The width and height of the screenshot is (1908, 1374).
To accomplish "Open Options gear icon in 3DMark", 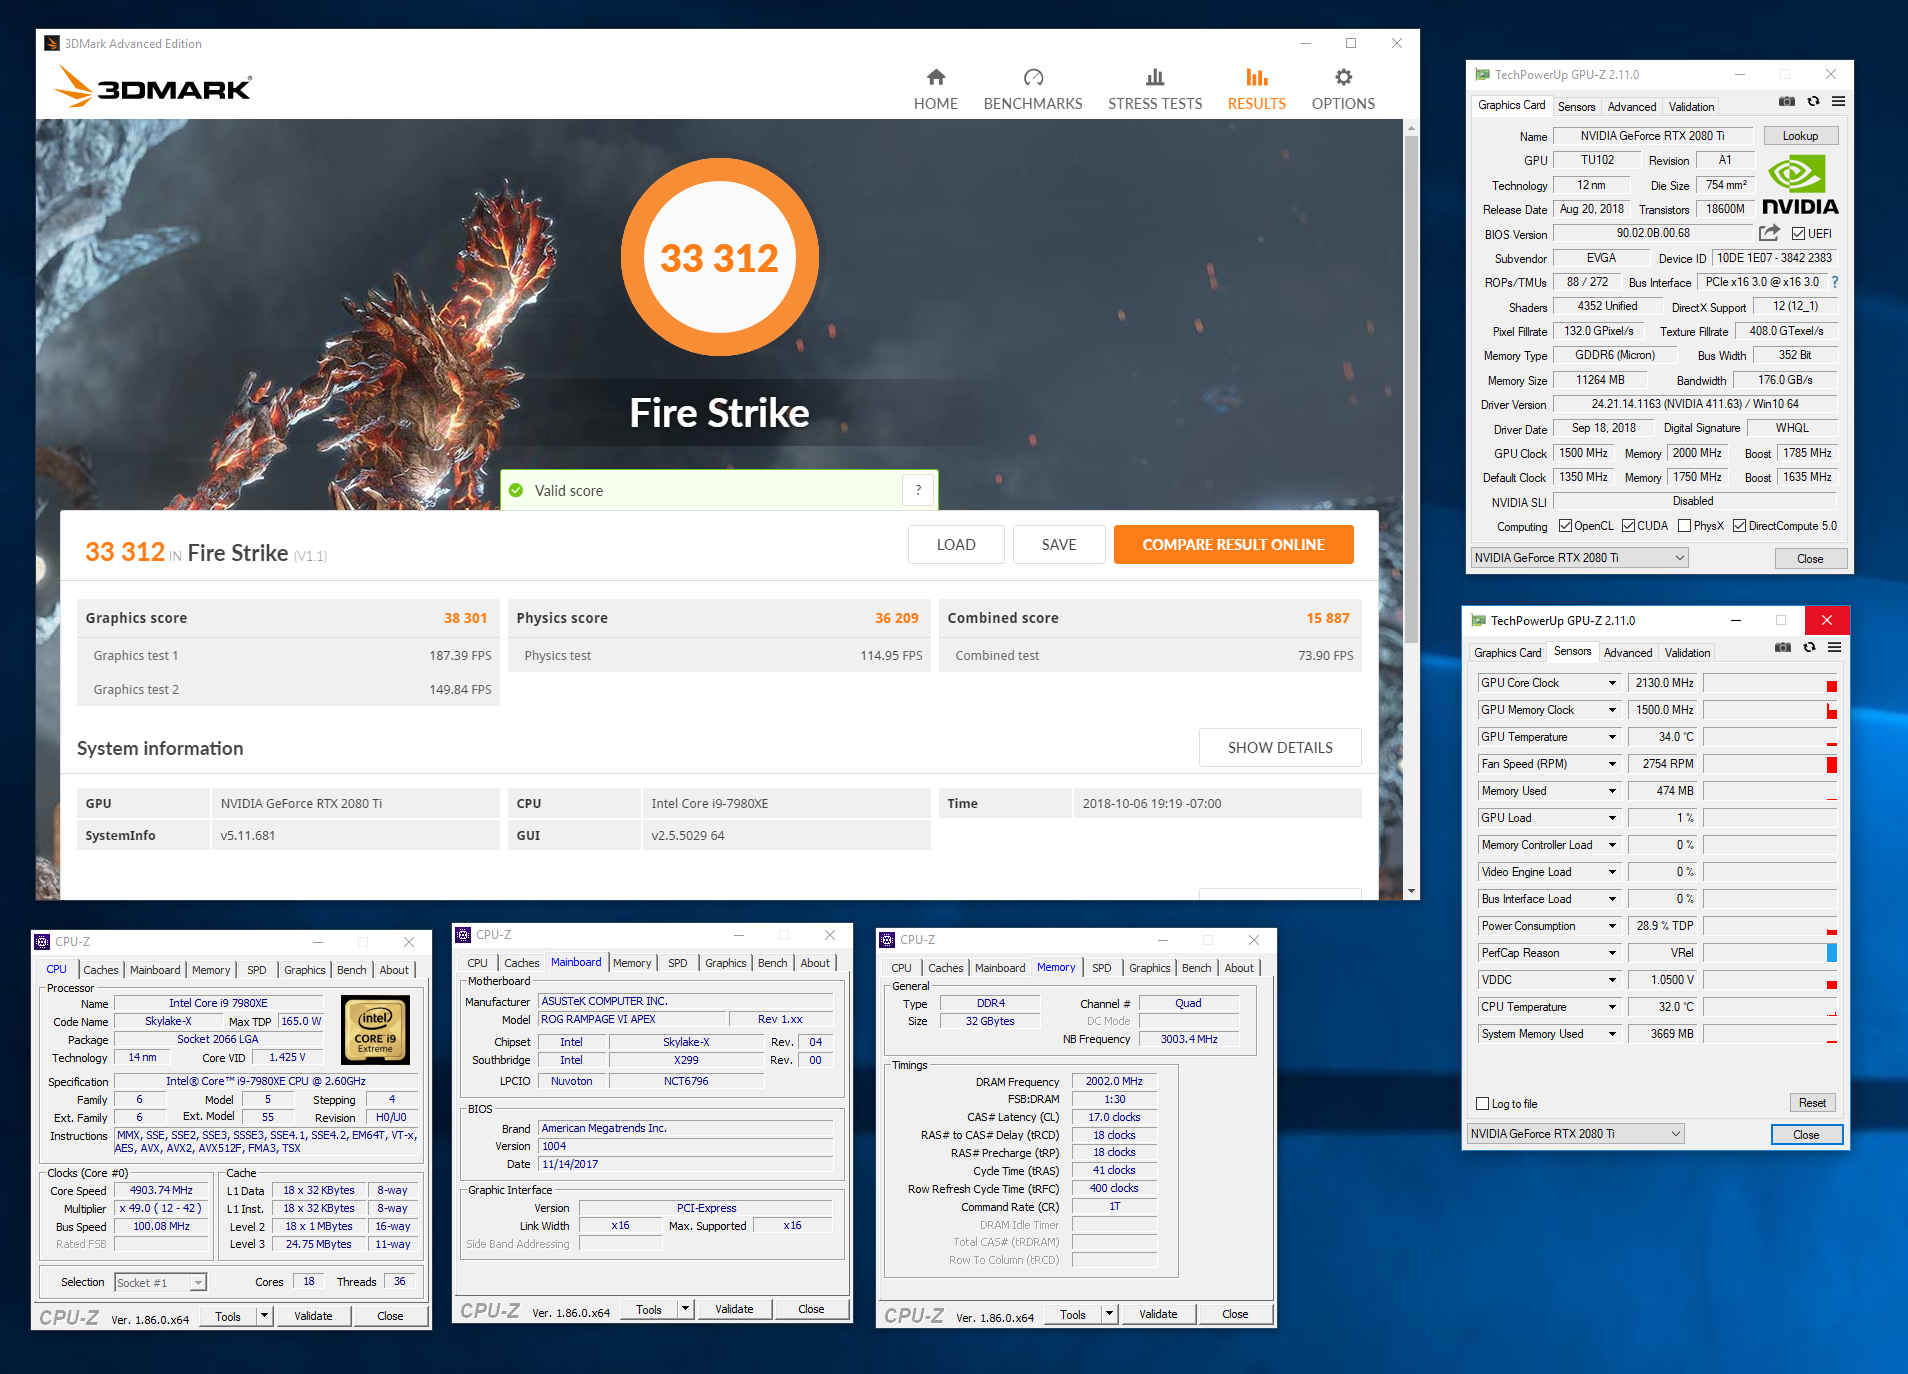I will tap(1343, 77).
